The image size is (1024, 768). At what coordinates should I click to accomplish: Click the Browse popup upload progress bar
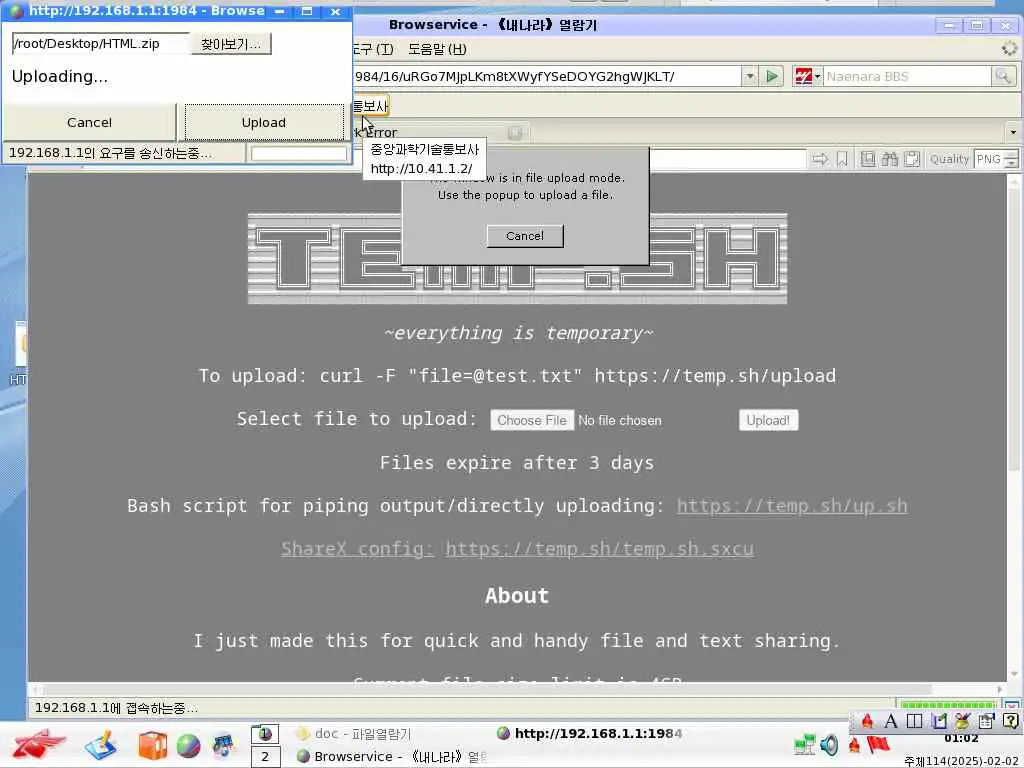[x=299, y=153]
